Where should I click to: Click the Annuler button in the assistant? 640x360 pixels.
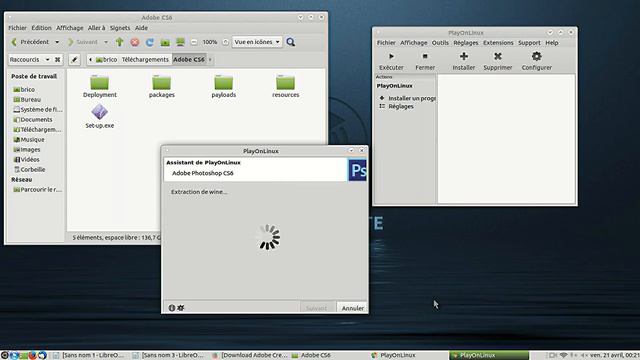tap(352, 308)
